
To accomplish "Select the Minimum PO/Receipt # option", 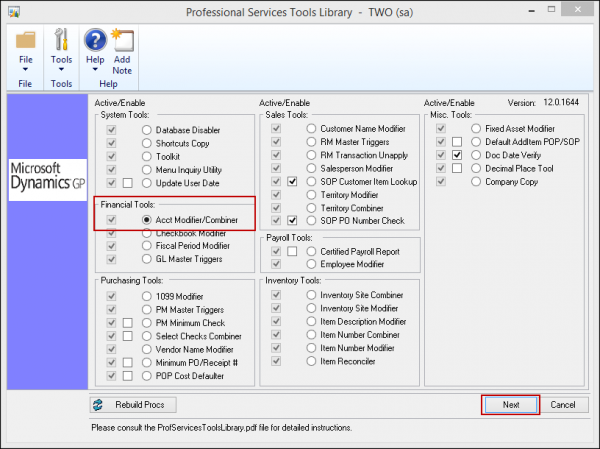I will click(x=147, y=362).
